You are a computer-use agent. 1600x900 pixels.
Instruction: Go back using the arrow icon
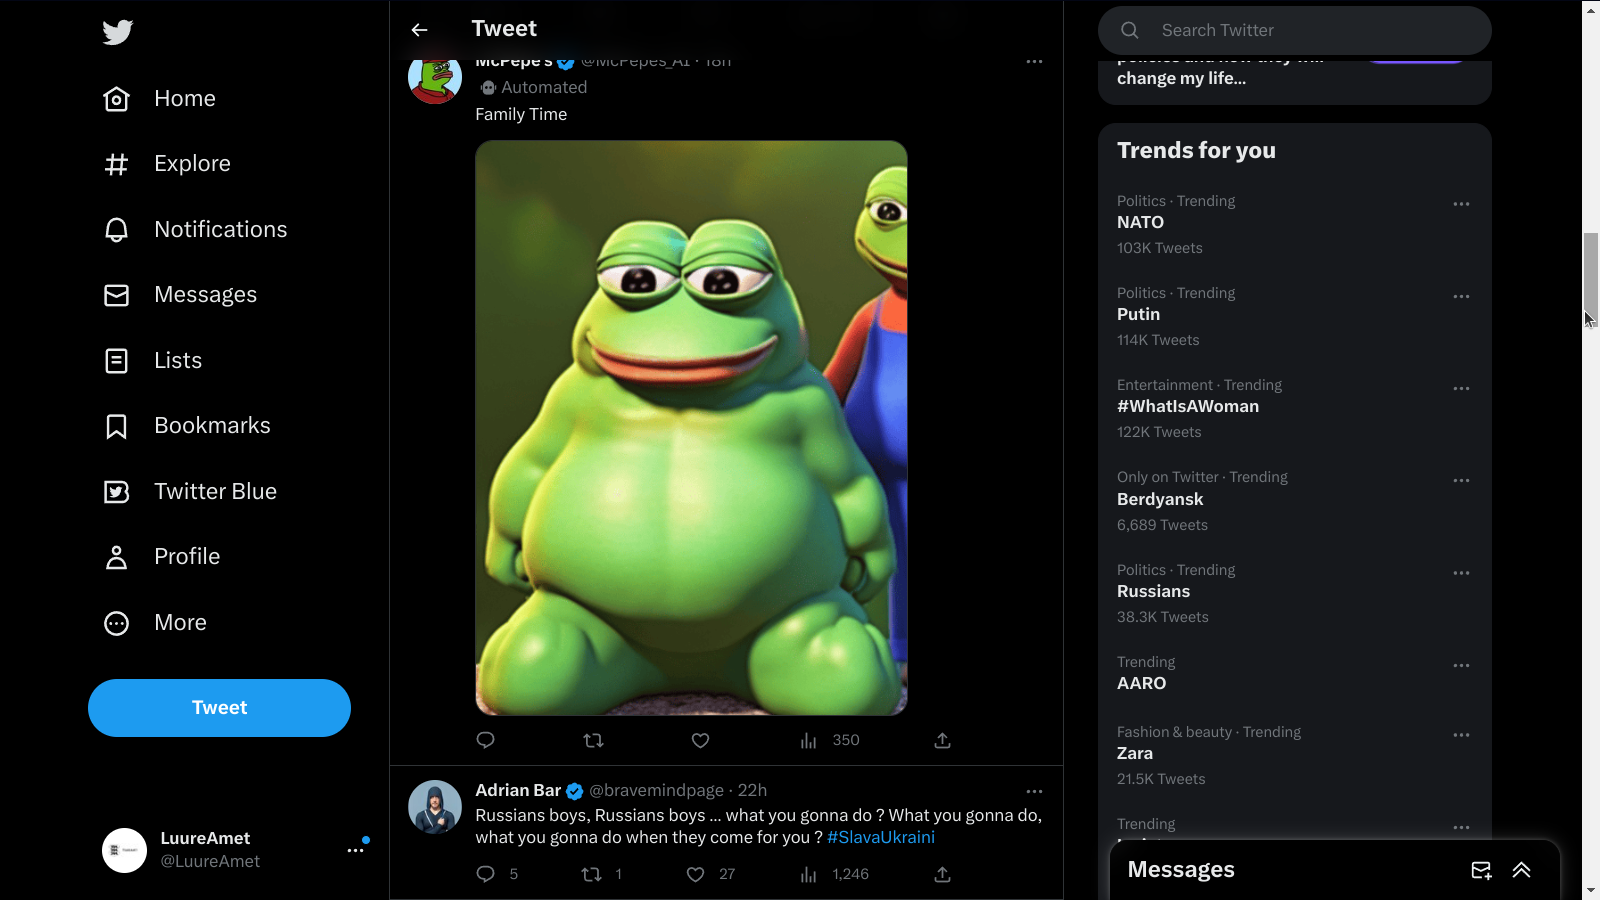tap(419, 30)
